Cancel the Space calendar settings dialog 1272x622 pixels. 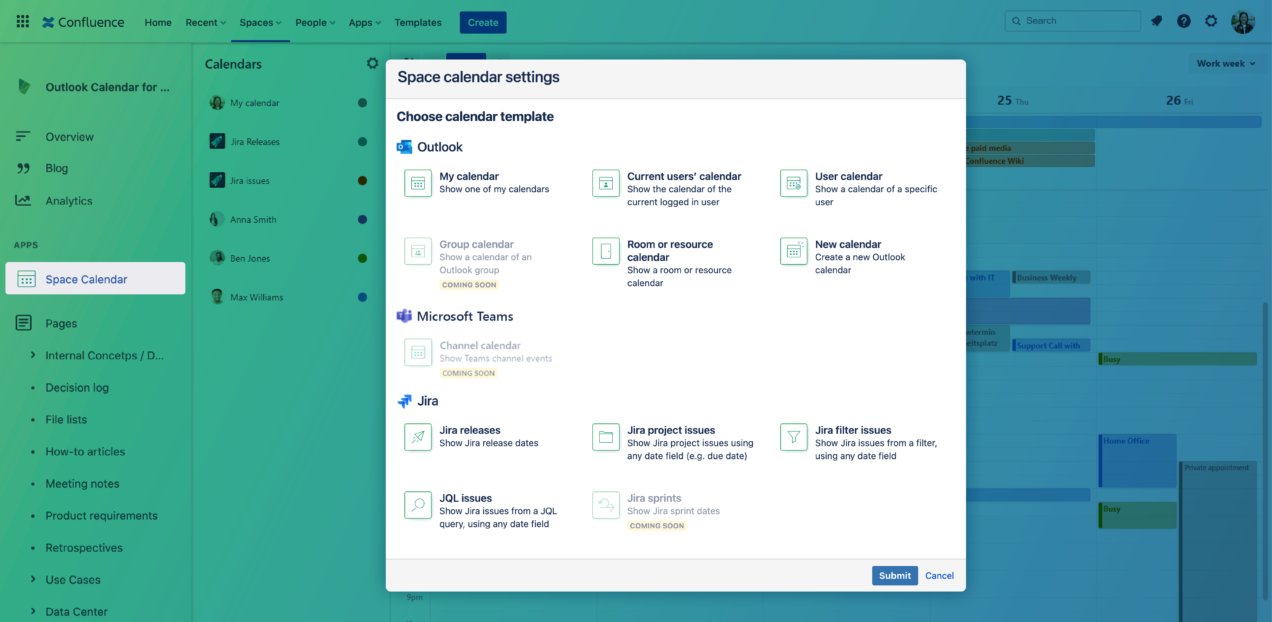click(x=939, y=575)
